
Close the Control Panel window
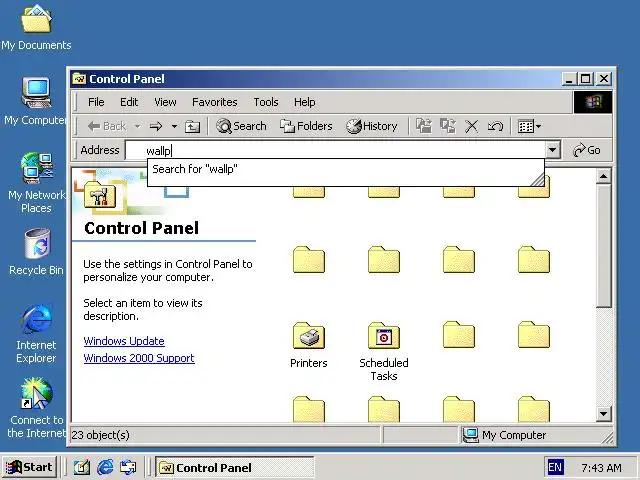(x=604, y=78)
